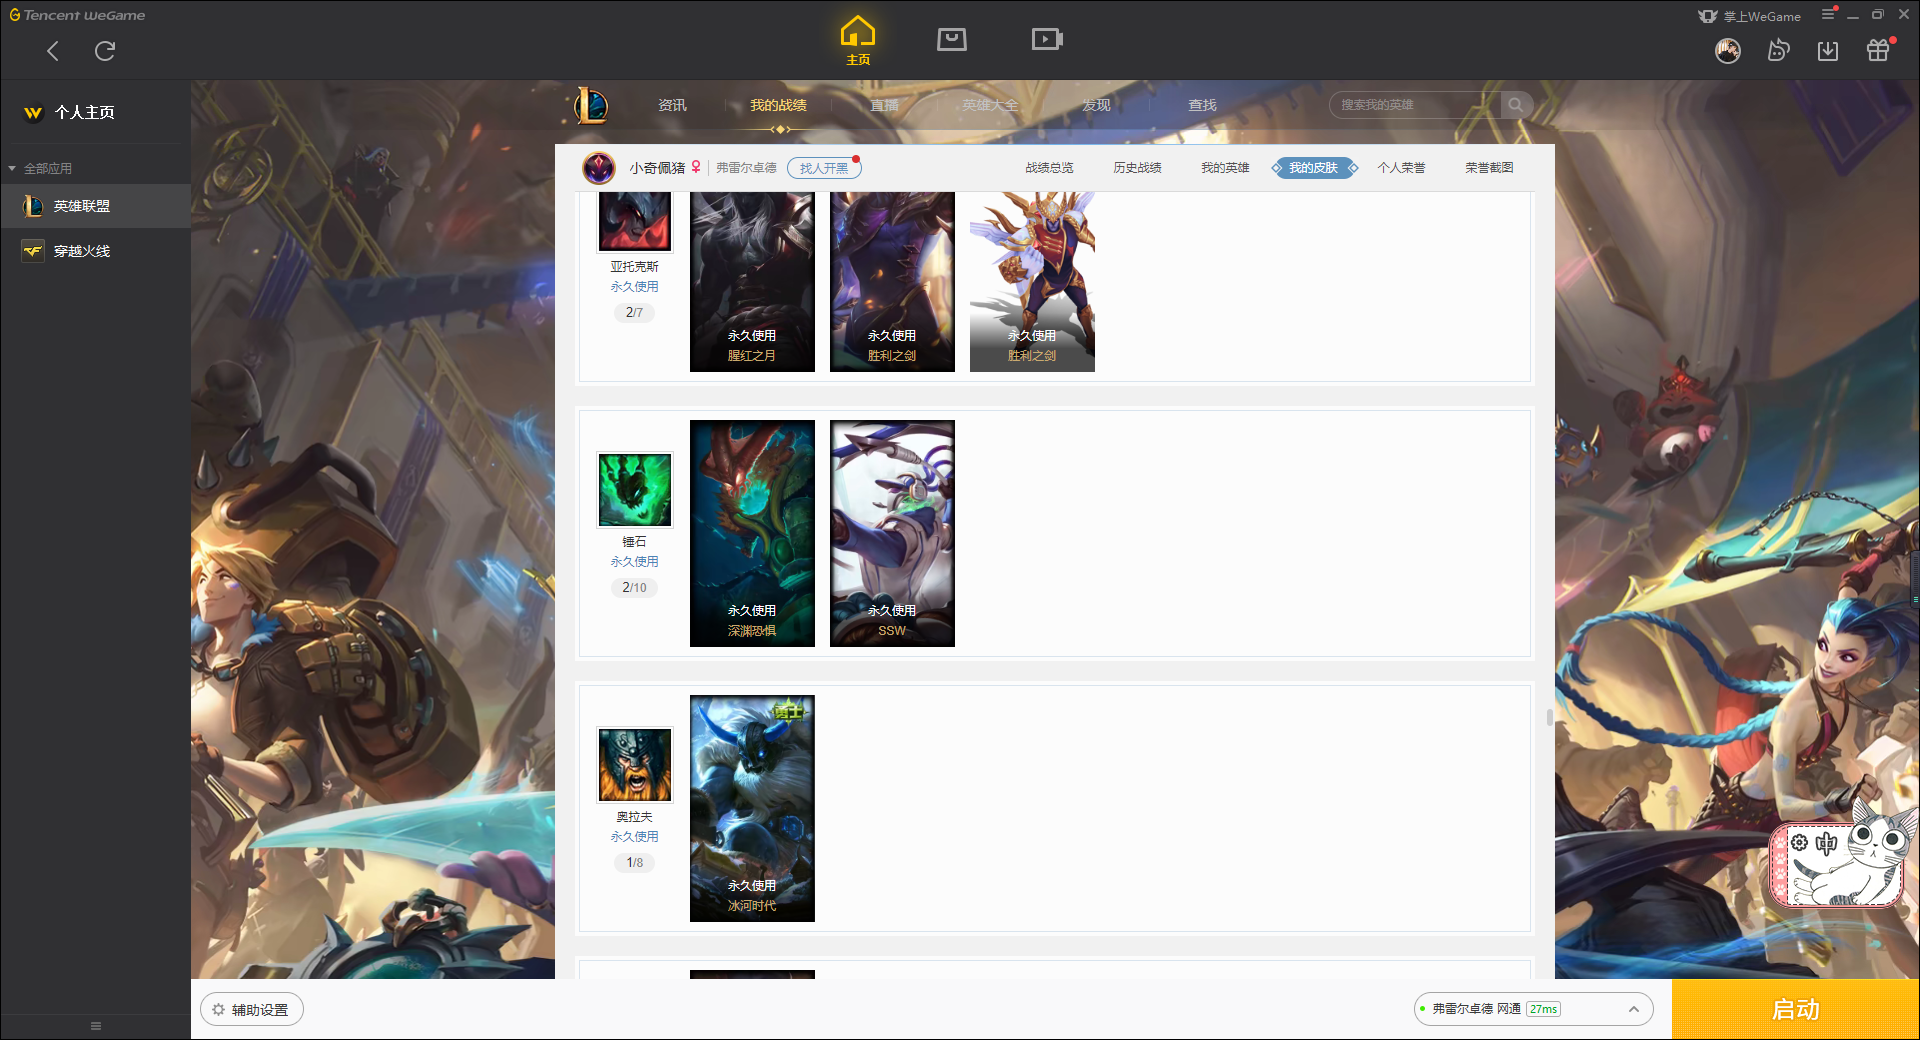The image size is (1920, 1040).
Task: Switch to 历史战绩 sub-tab
Action: (1137, 168)
